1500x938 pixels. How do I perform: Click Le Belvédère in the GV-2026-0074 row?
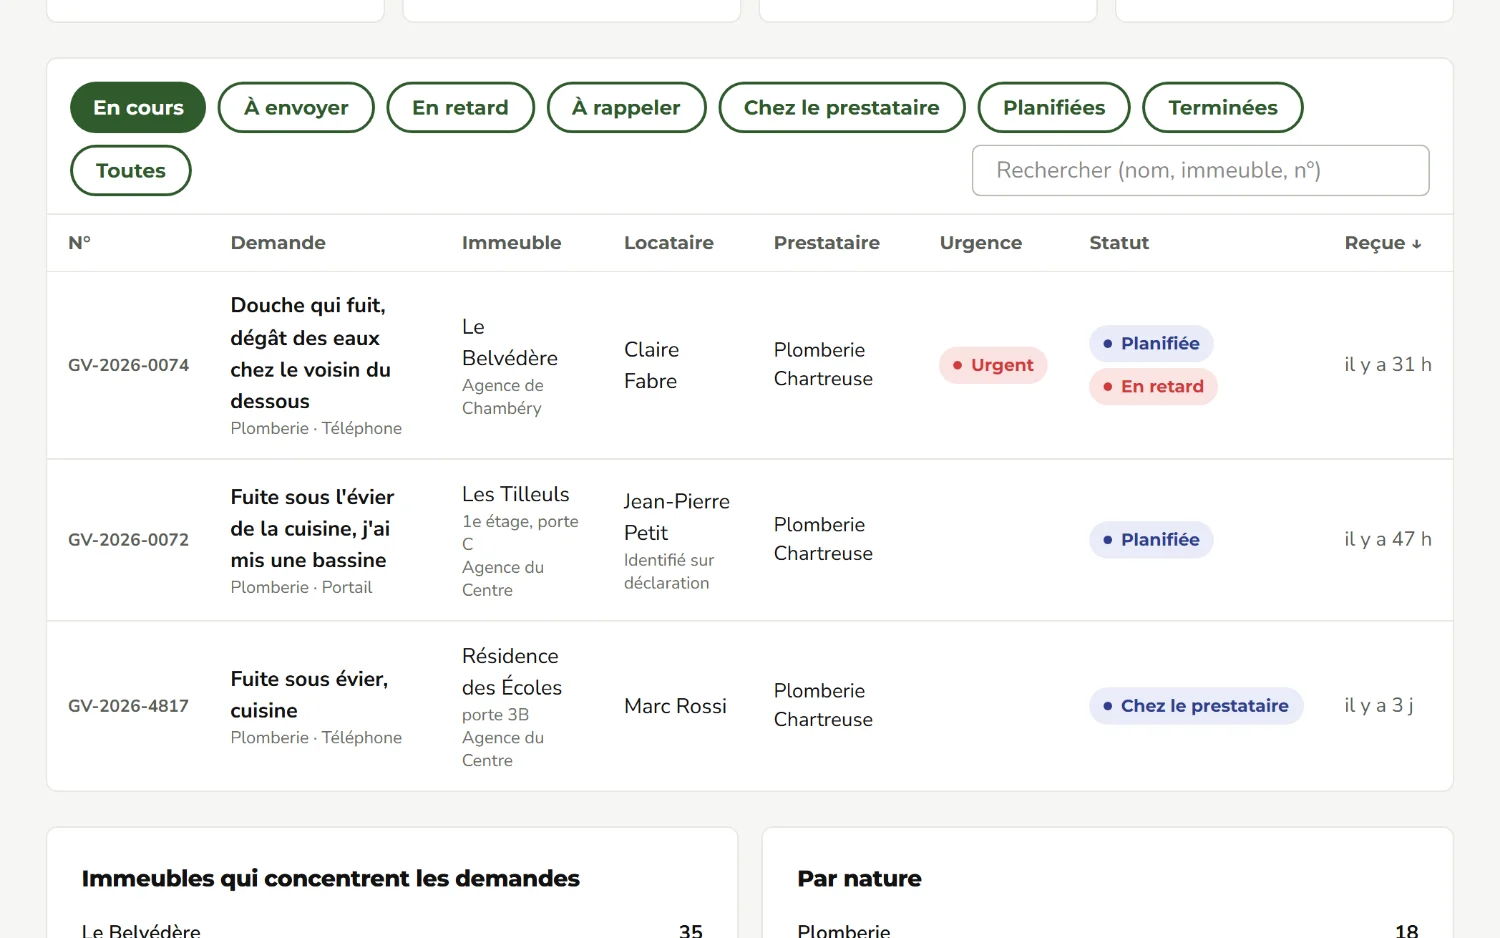(510, 342)
